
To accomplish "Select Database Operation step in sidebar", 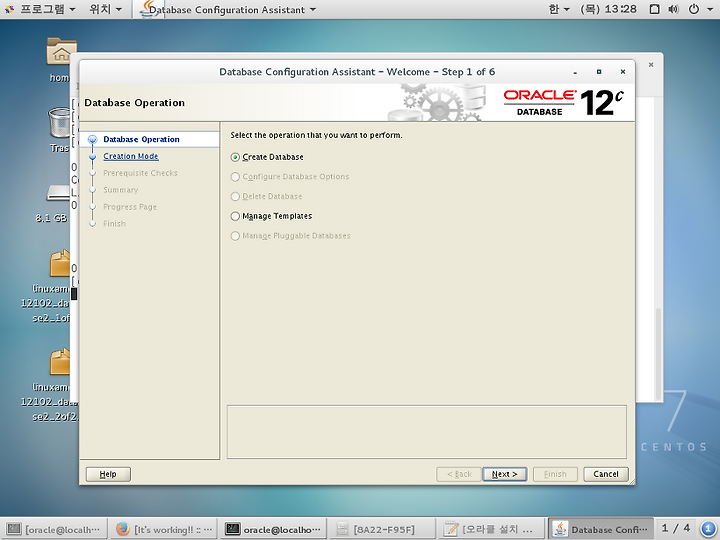I will (x=141, y=139).
